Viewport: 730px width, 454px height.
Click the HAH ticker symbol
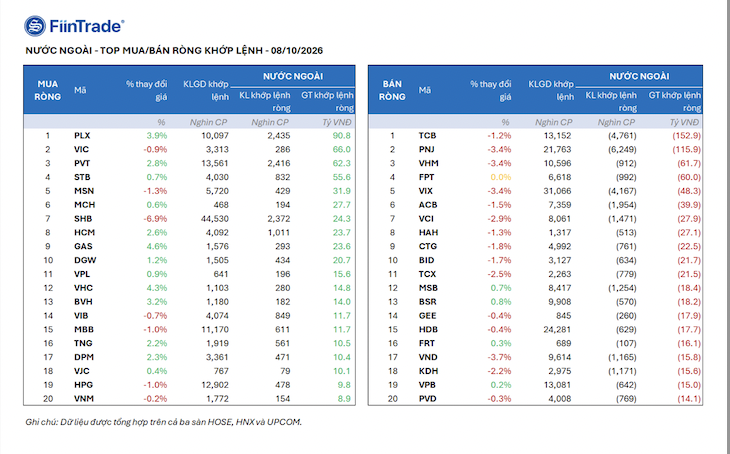pos(428,232)
